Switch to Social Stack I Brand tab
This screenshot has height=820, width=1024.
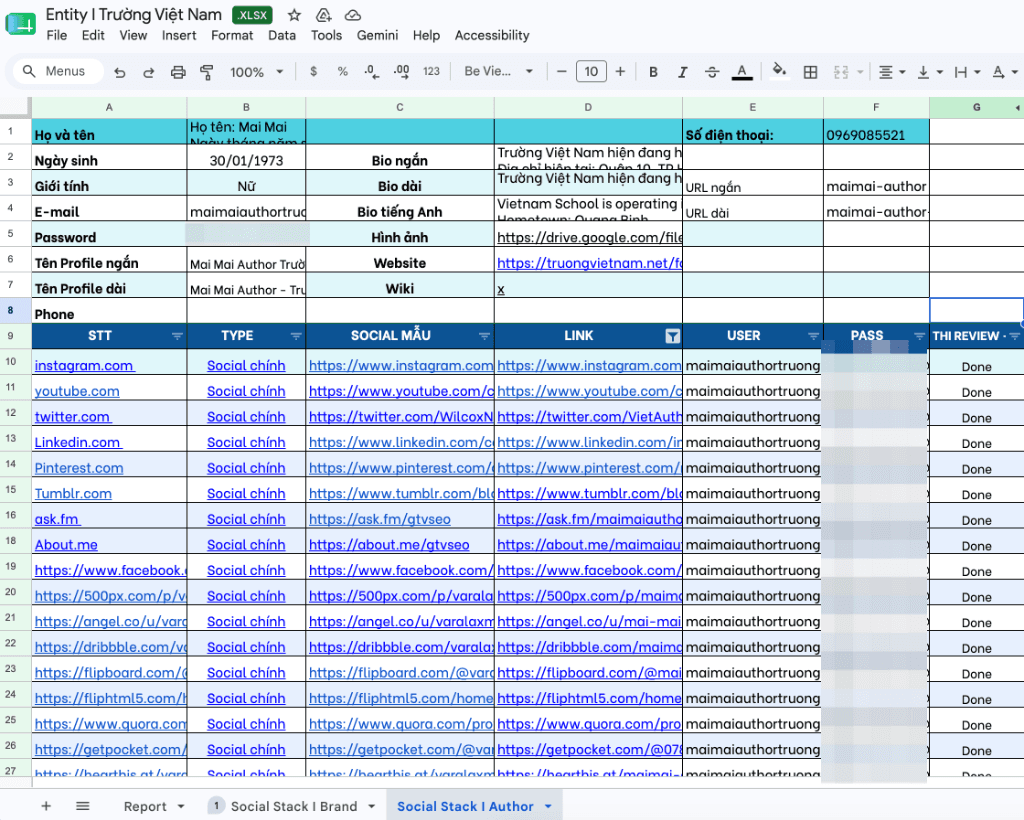294,806
